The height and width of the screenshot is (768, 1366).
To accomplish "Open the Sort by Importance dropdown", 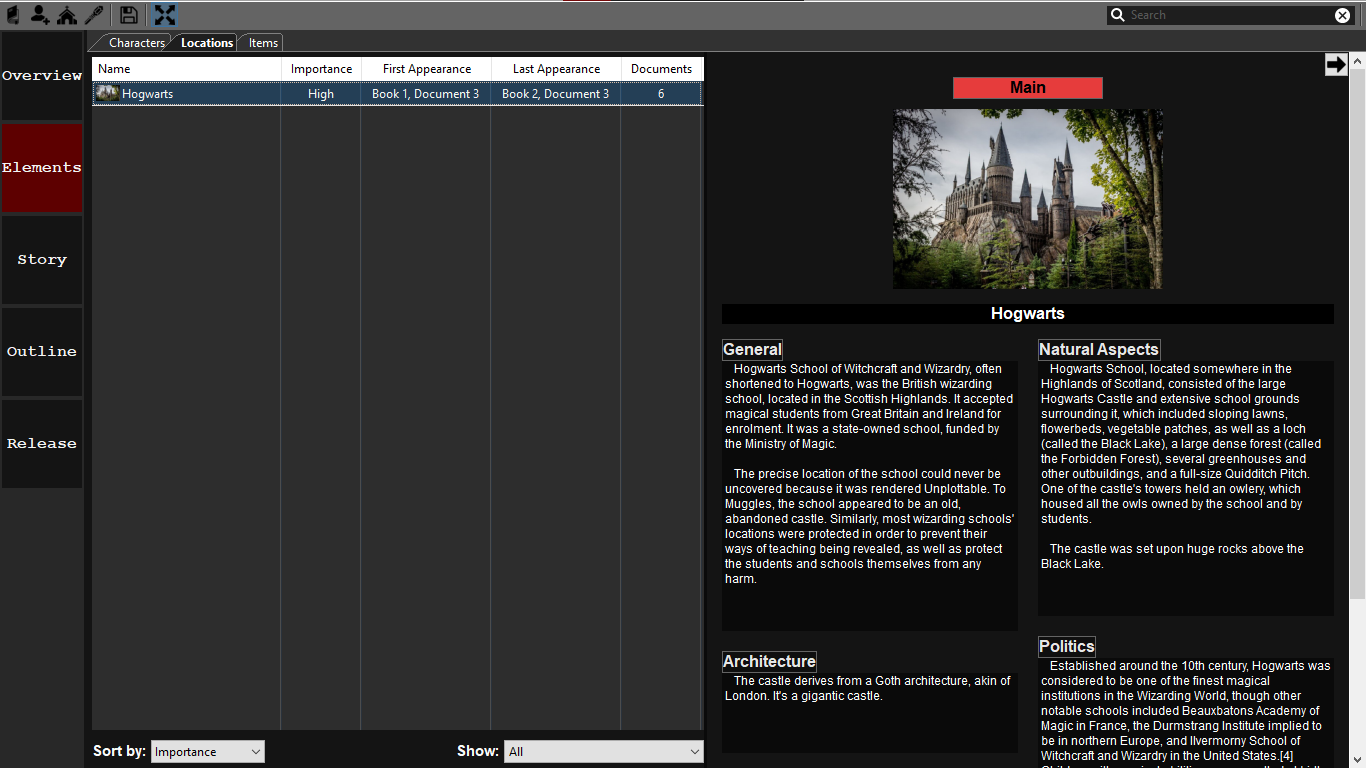I will point(208,751).
